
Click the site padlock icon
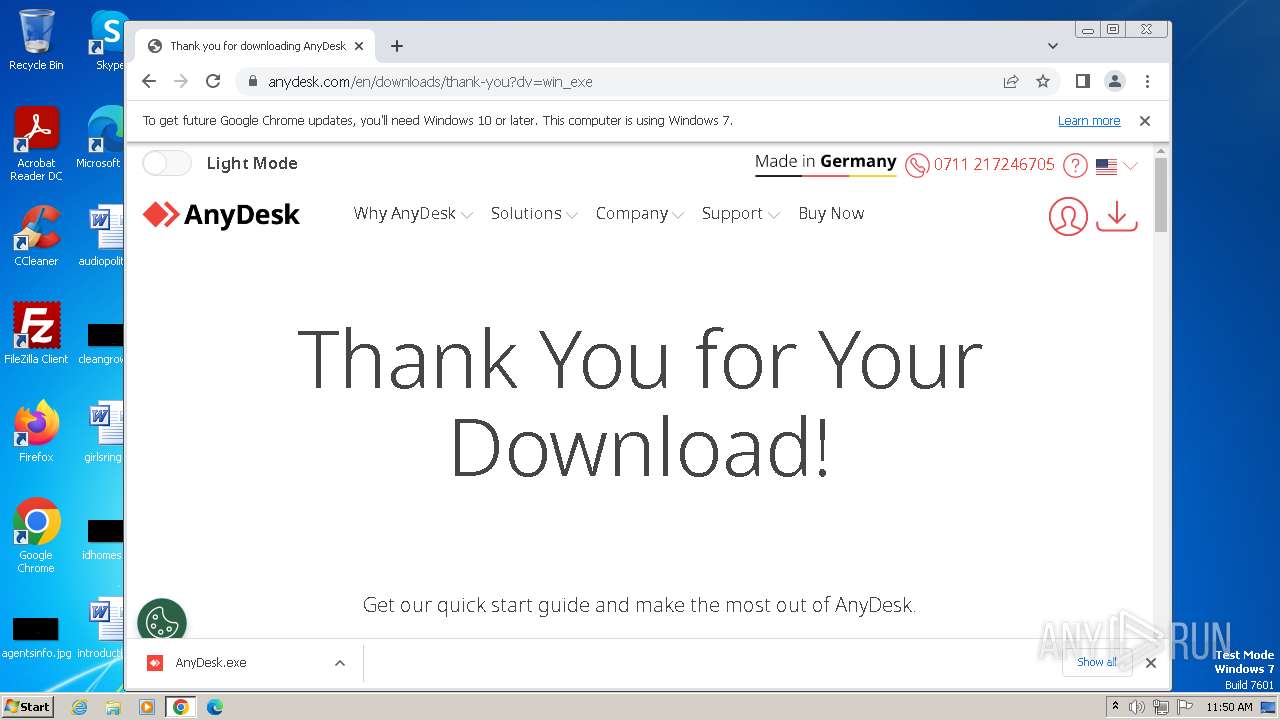pos(253,82)
